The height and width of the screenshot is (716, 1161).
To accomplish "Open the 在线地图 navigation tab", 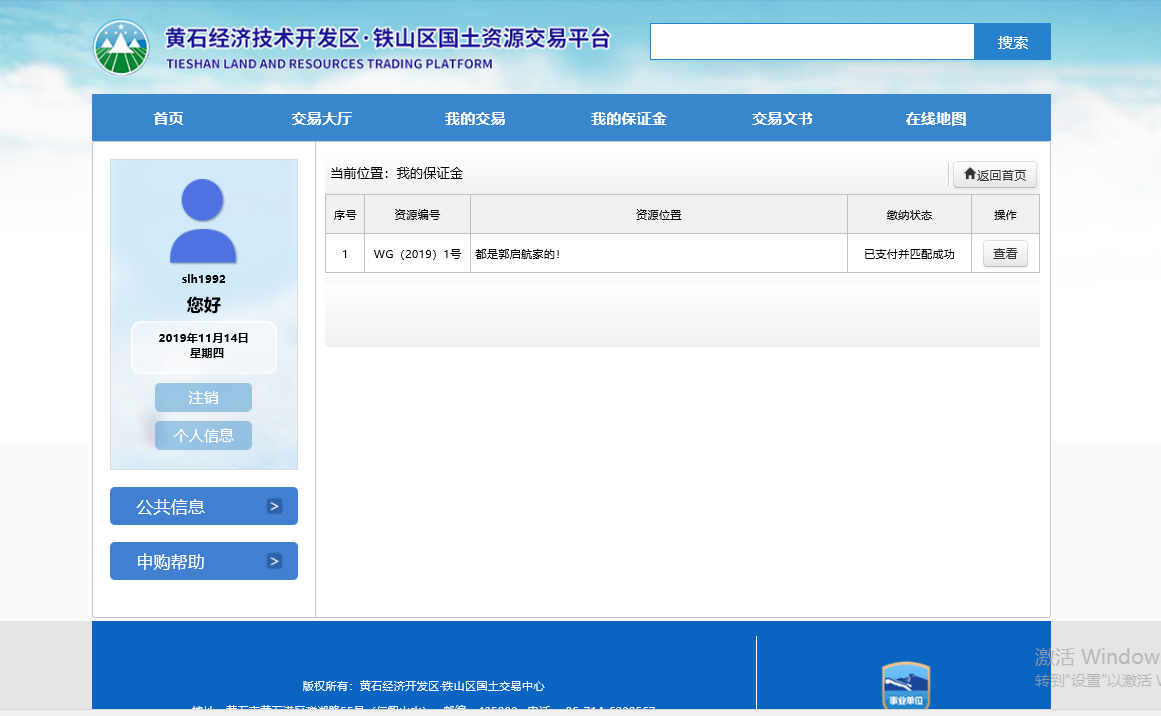I will pos(935,119).
